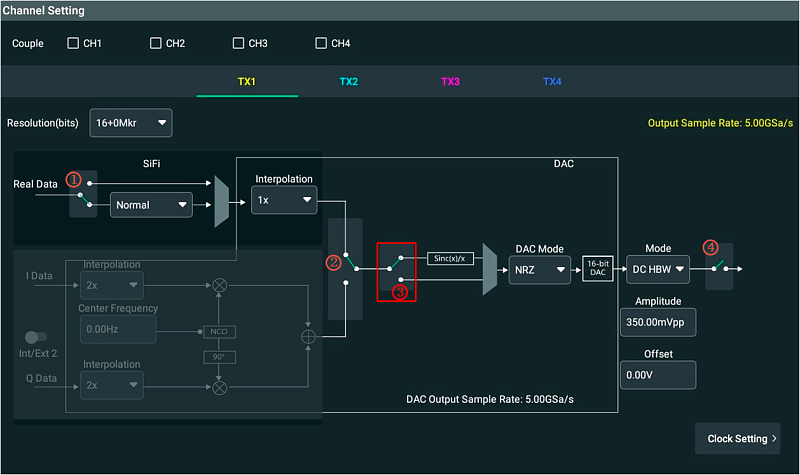Image resolution: width=800 pixels, height=475 pixels.
Task: Switch to the TX2 tab
Action: (x=348, y=81)
